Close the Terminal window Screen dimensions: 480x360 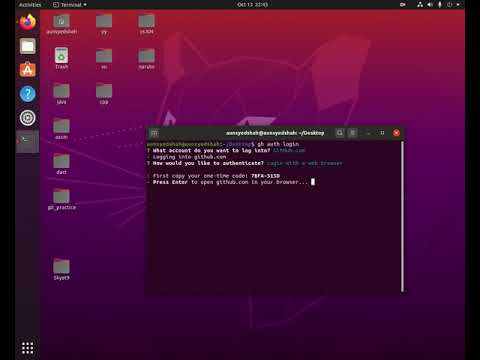click(x=396, y=133)
